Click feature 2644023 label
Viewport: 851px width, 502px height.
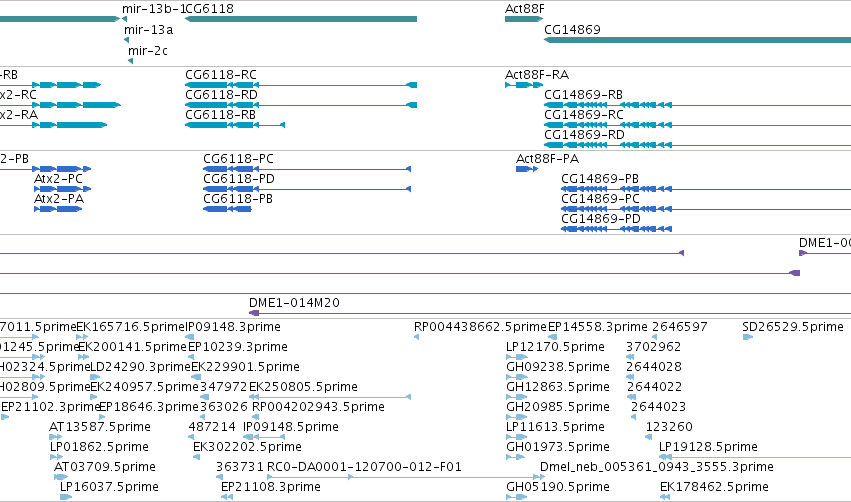[x=658, y=407]
